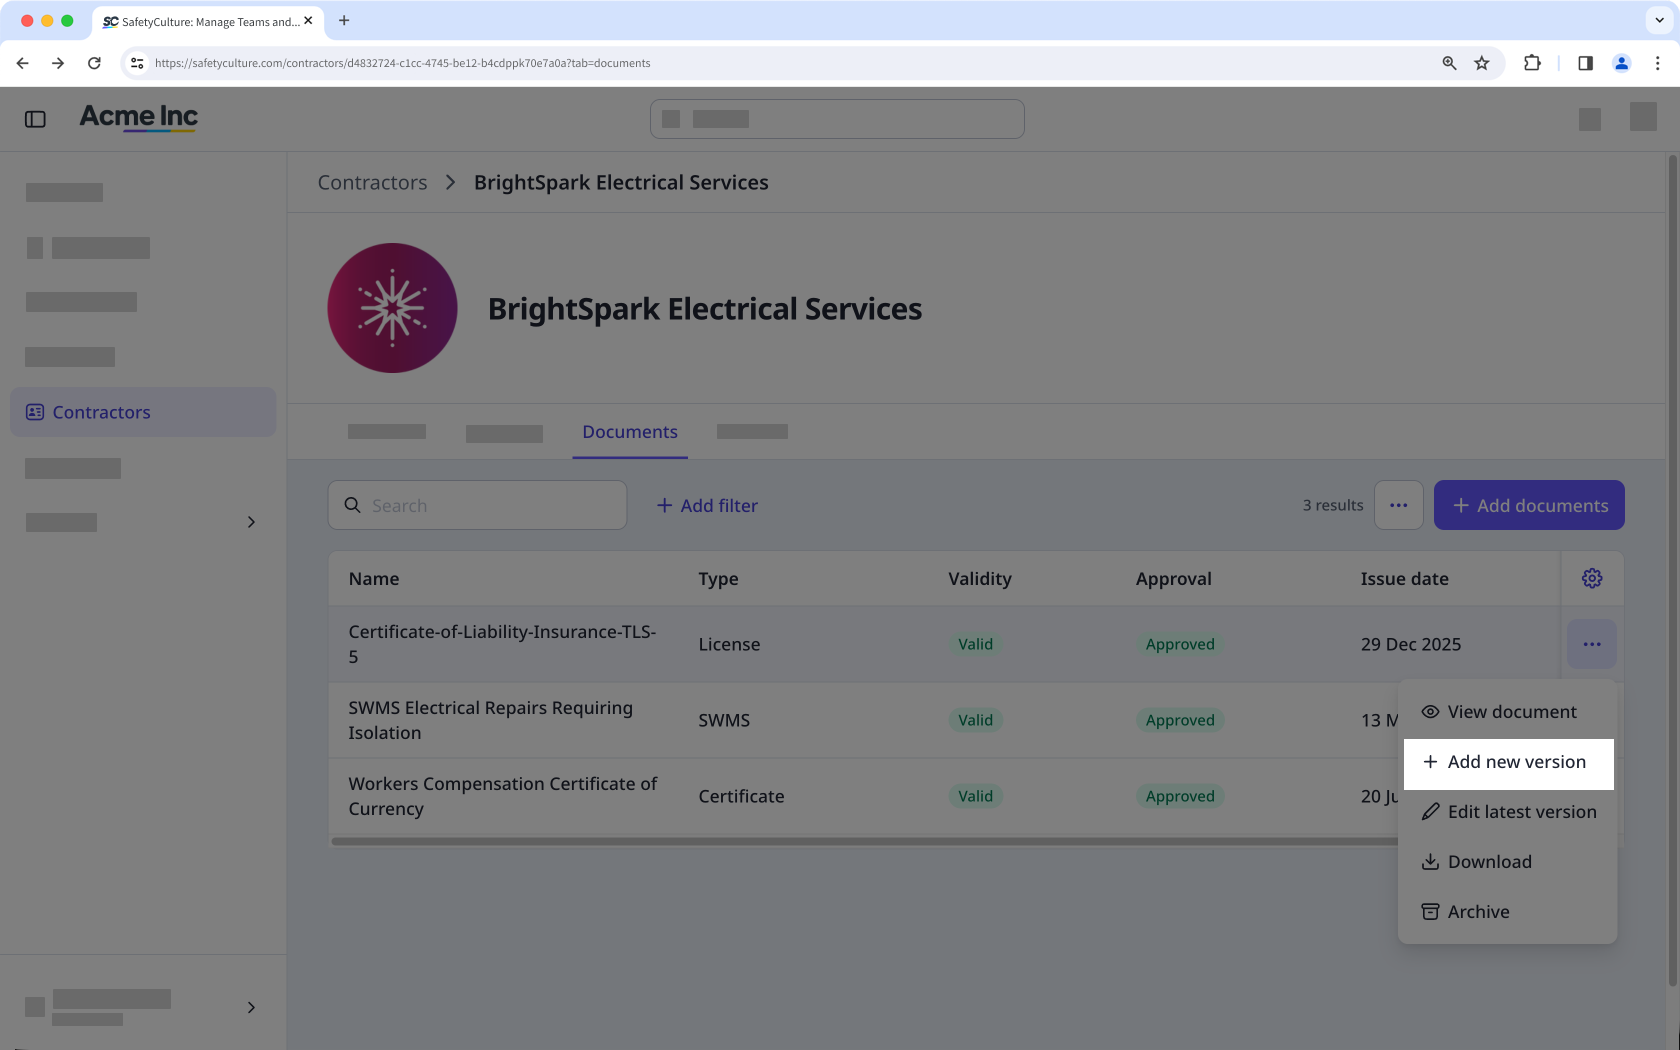Viewport: 1680px width, 1050px height.
Task: Click the Validity column header
Action: pyautogui.click(x=980, y=579)
